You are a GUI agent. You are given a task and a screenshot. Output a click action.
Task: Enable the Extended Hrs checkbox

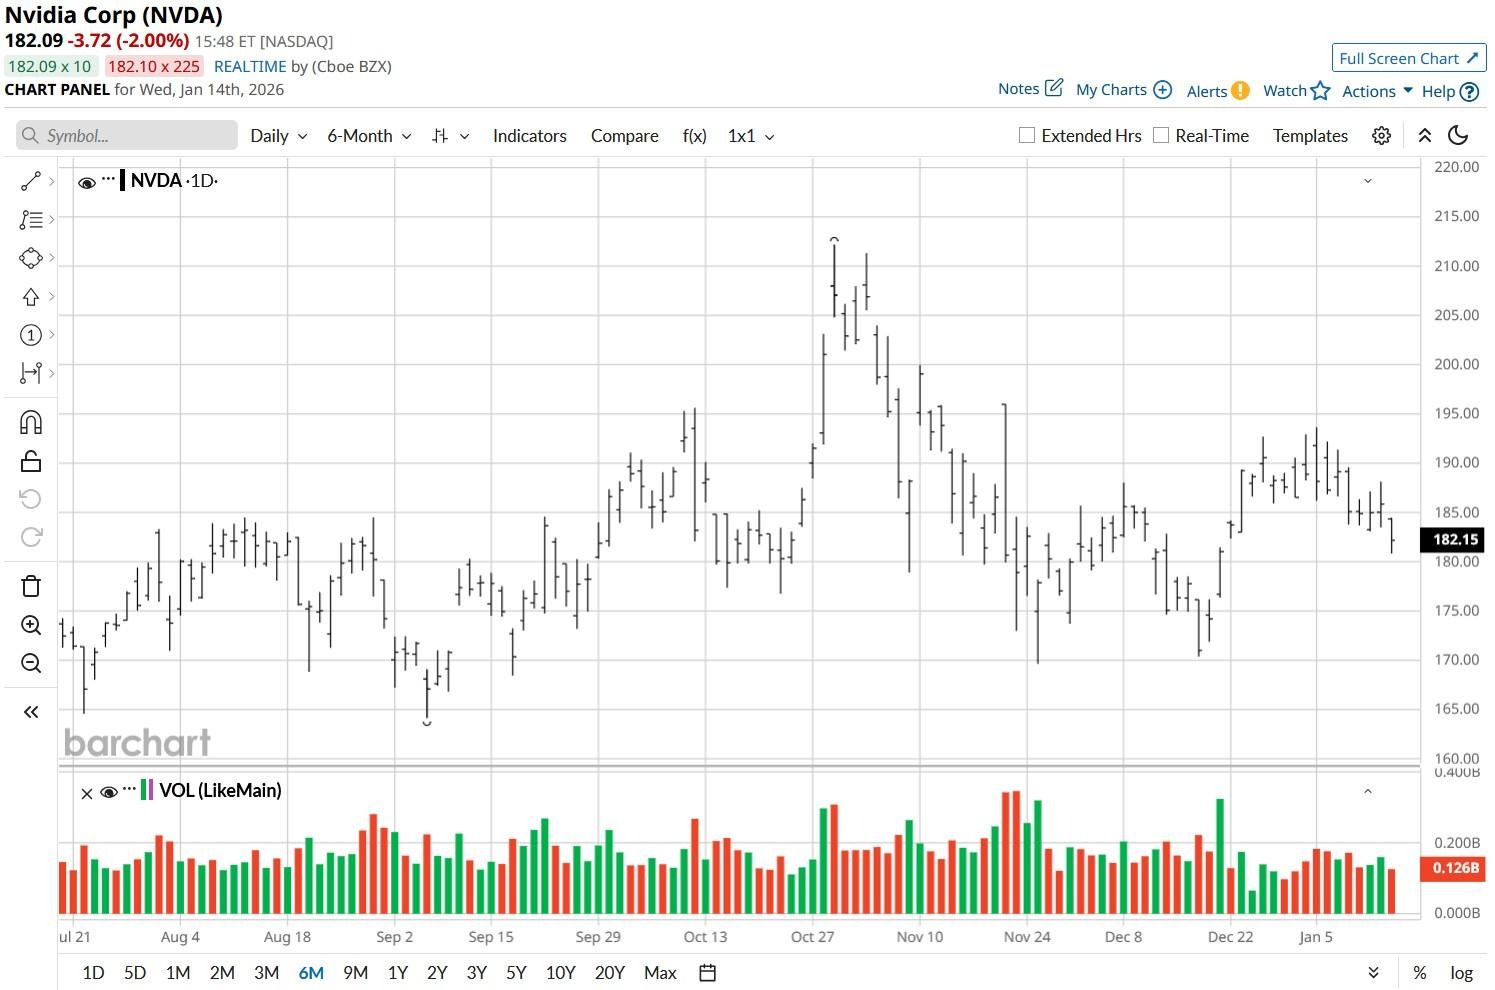point(1026,135)
